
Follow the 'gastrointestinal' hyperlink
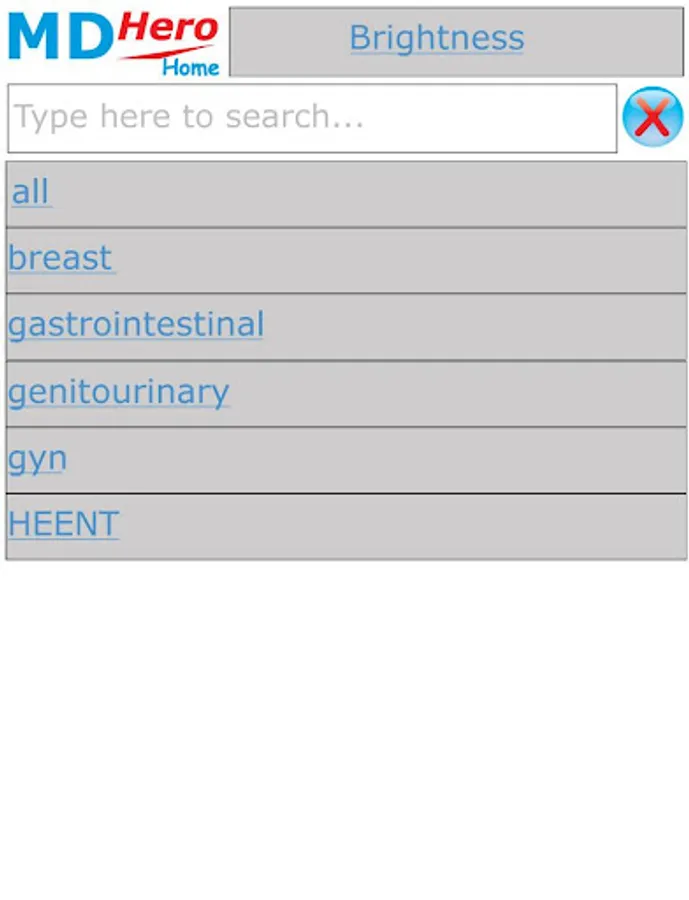136,325
